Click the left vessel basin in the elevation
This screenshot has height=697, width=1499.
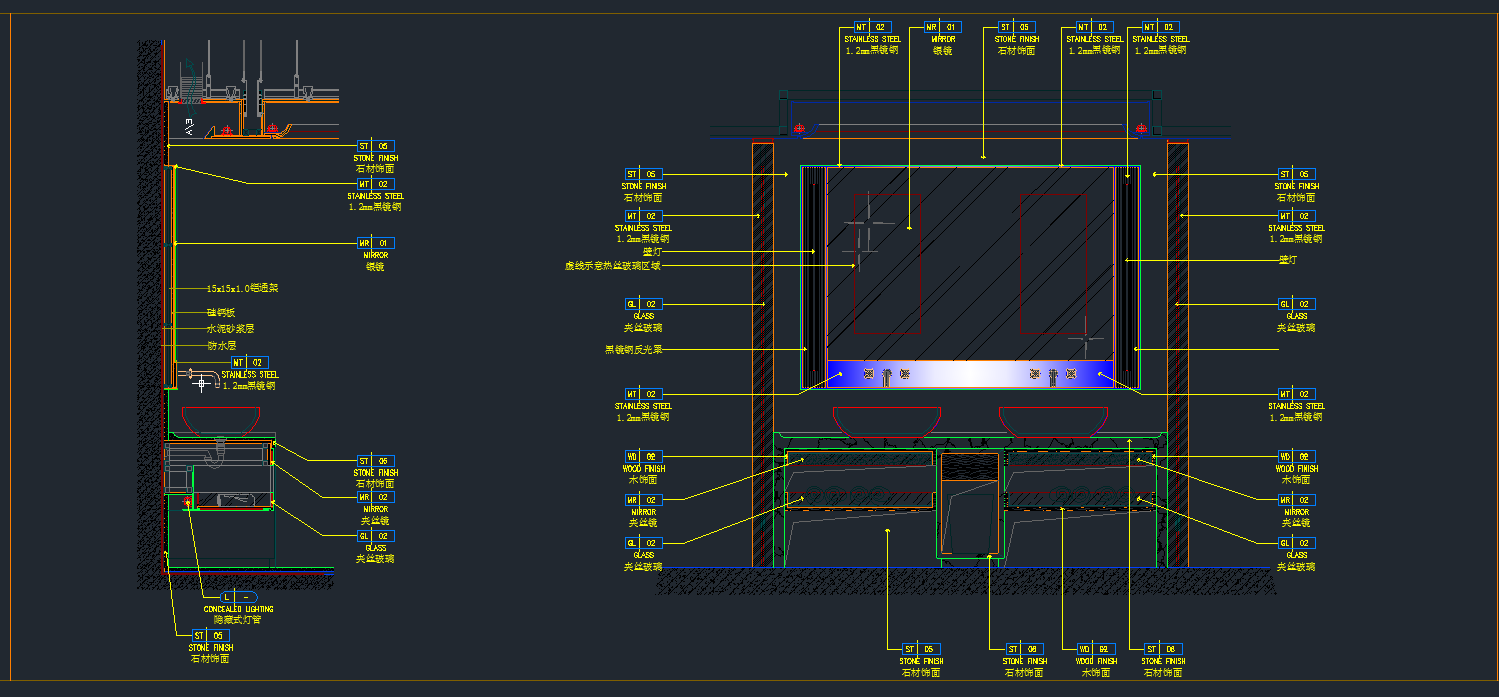point(887,420)
